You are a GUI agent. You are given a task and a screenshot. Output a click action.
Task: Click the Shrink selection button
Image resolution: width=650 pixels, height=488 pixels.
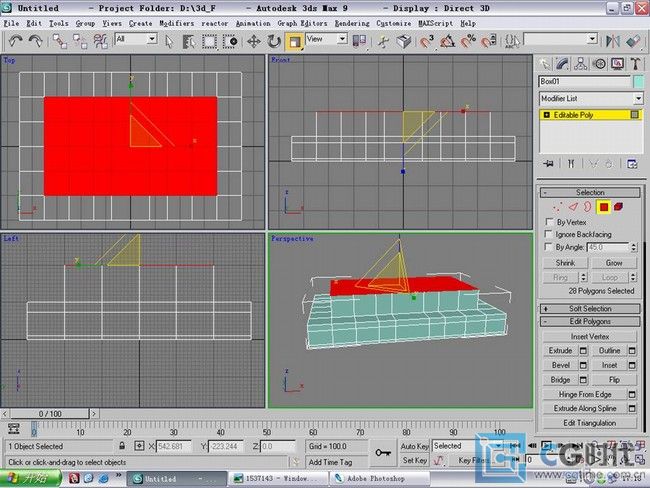pyautogui.click(x=565, y=263)
